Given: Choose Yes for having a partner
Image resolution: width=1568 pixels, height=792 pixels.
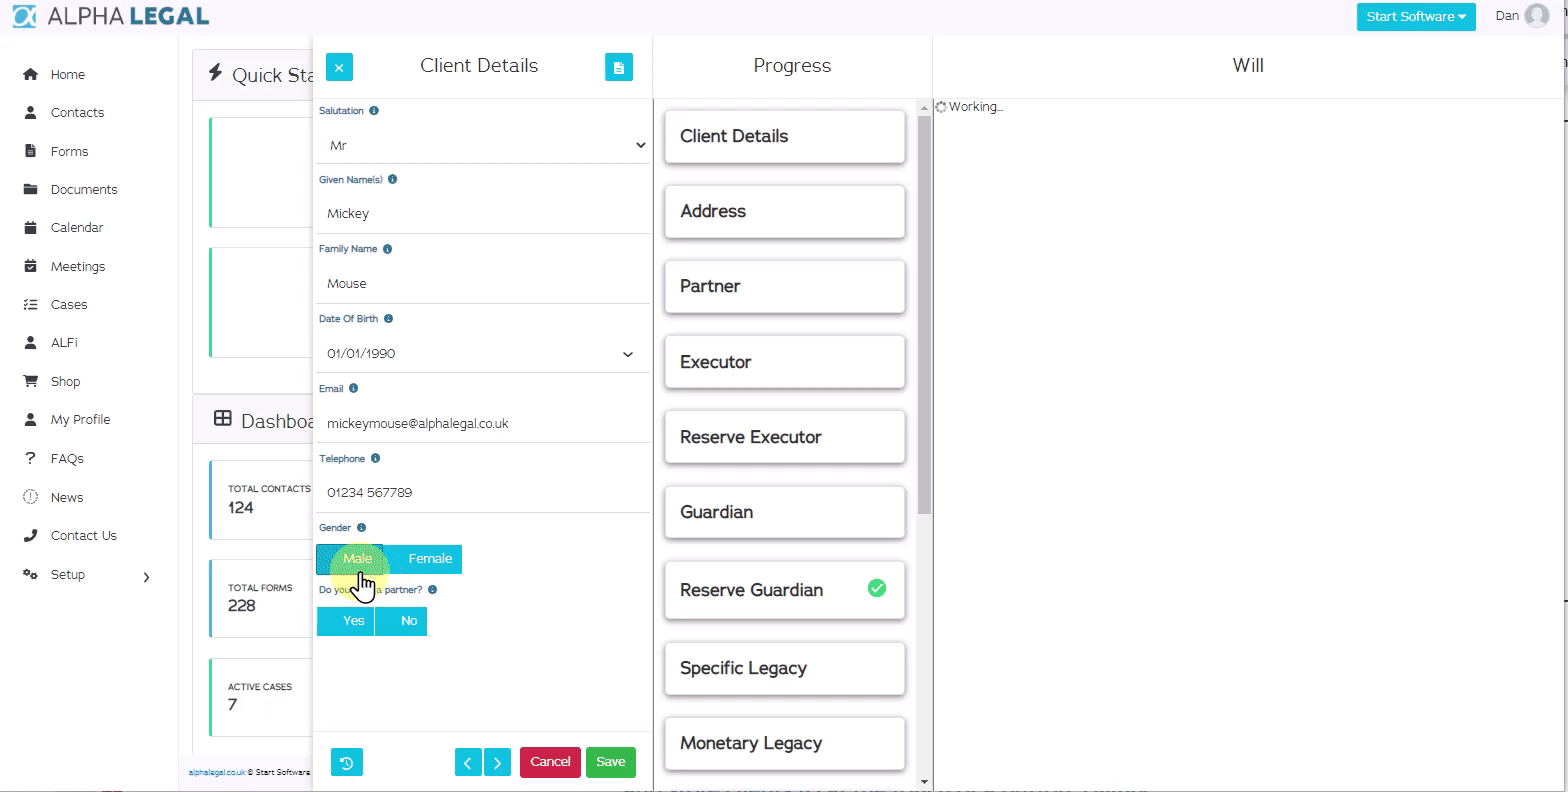Looking at the screenshot, I should click(x=346, y=621).
